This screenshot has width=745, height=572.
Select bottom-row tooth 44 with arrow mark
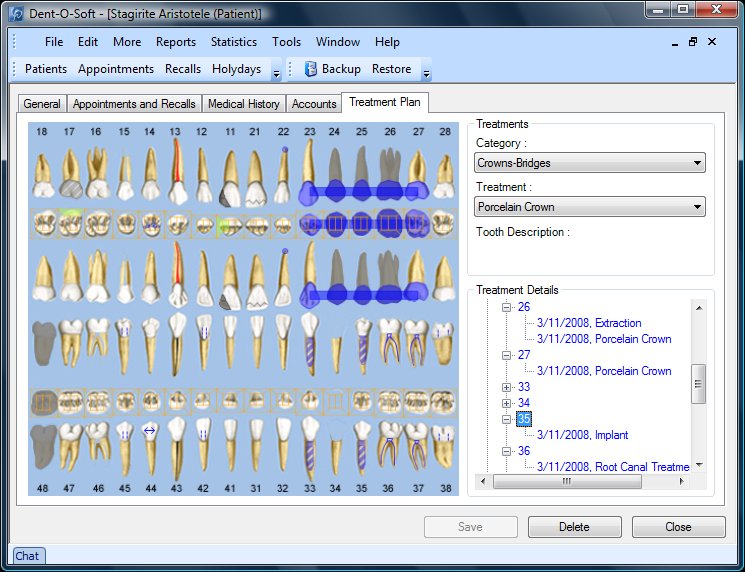point(150,448)
